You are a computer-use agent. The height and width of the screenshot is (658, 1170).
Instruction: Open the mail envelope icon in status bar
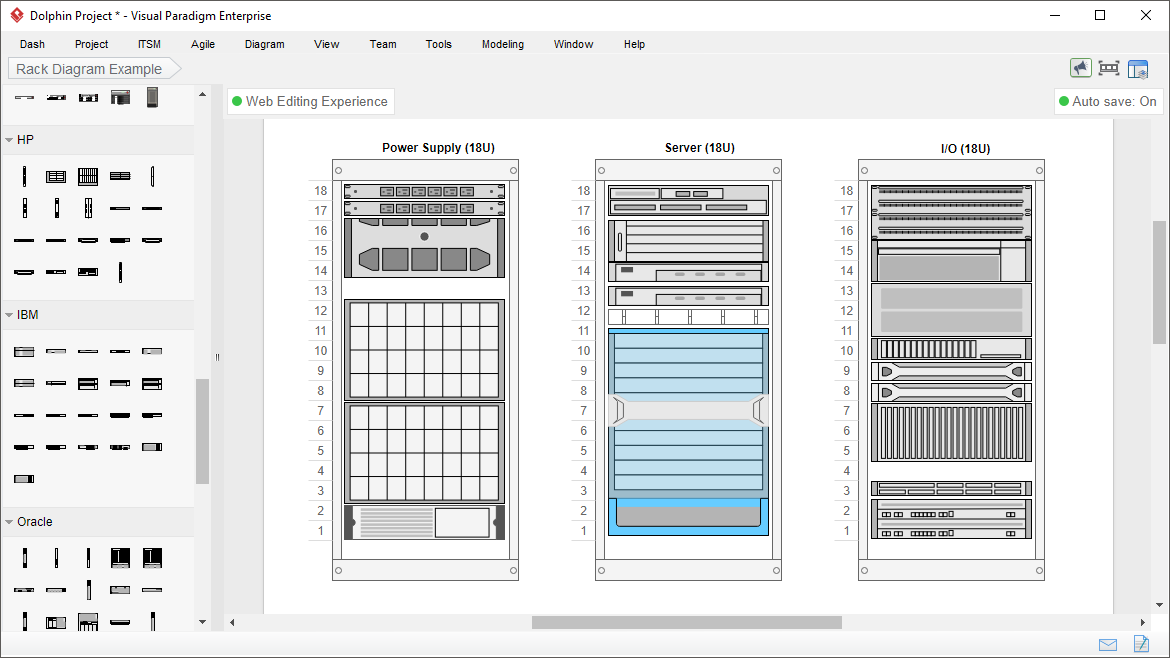[1108, 645]
